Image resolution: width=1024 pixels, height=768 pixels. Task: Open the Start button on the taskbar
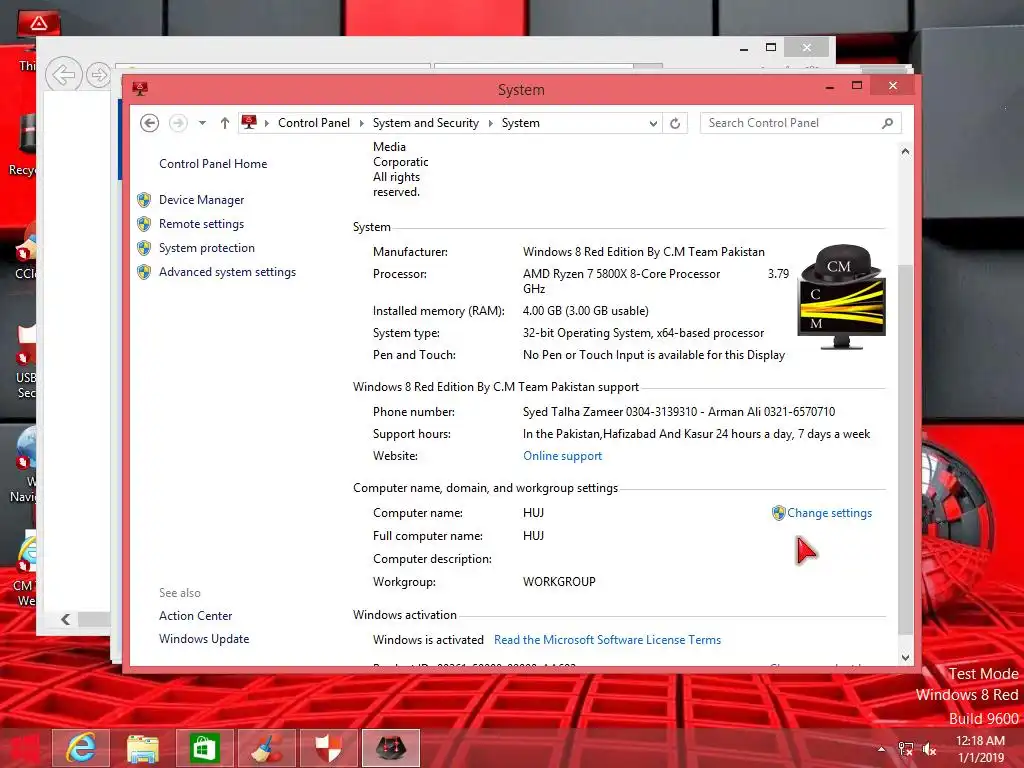click(24, 748)
